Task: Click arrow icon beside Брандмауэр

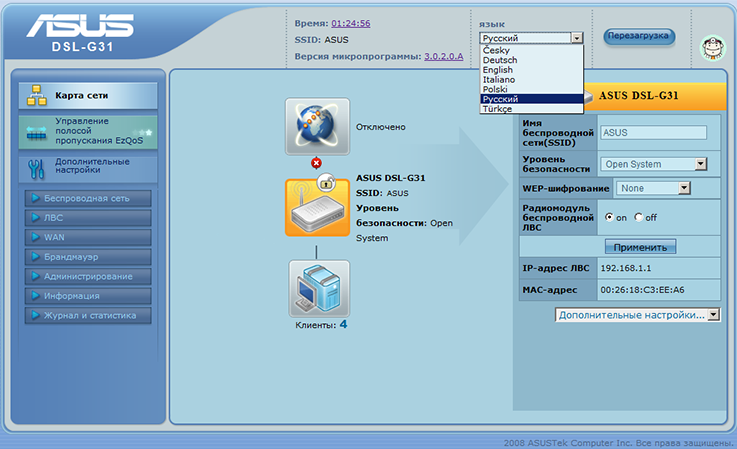Action: [x=35, y=256]
